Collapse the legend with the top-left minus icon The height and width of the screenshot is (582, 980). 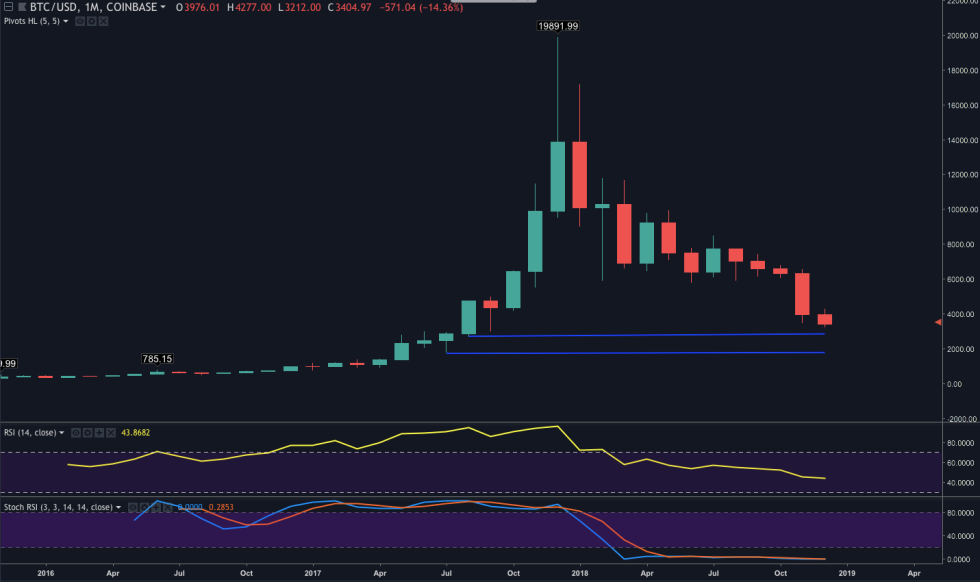[7, 8]
